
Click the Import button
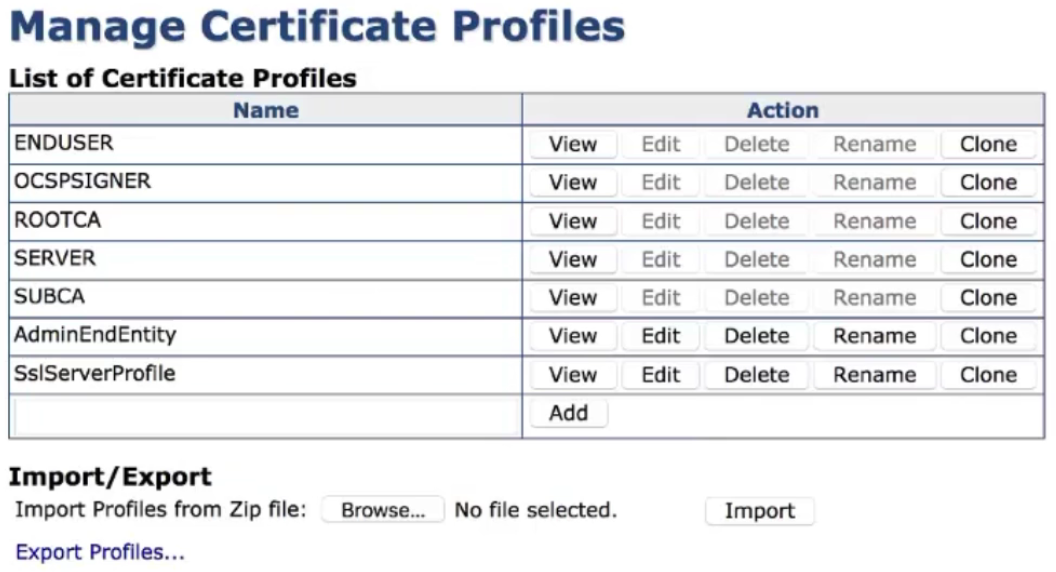point(759,511)
